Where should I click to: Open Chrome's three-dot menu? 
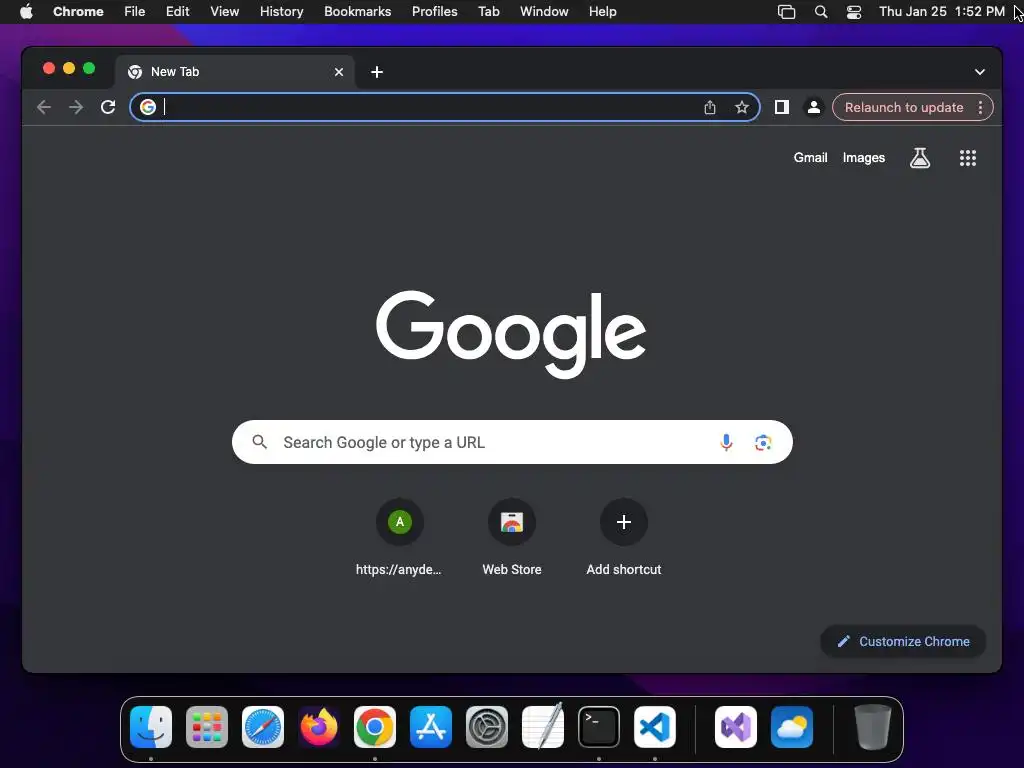pos(980,107)
